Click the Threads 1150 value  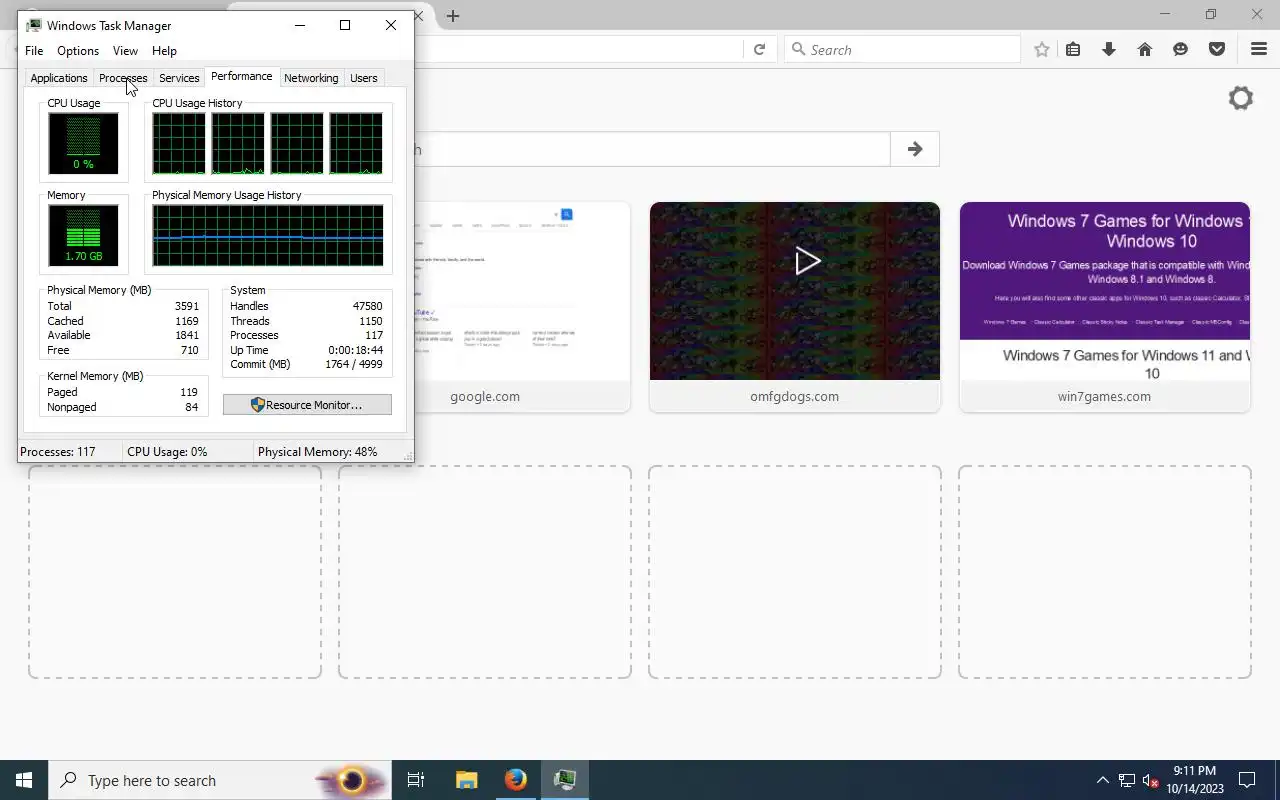(370, 321)
